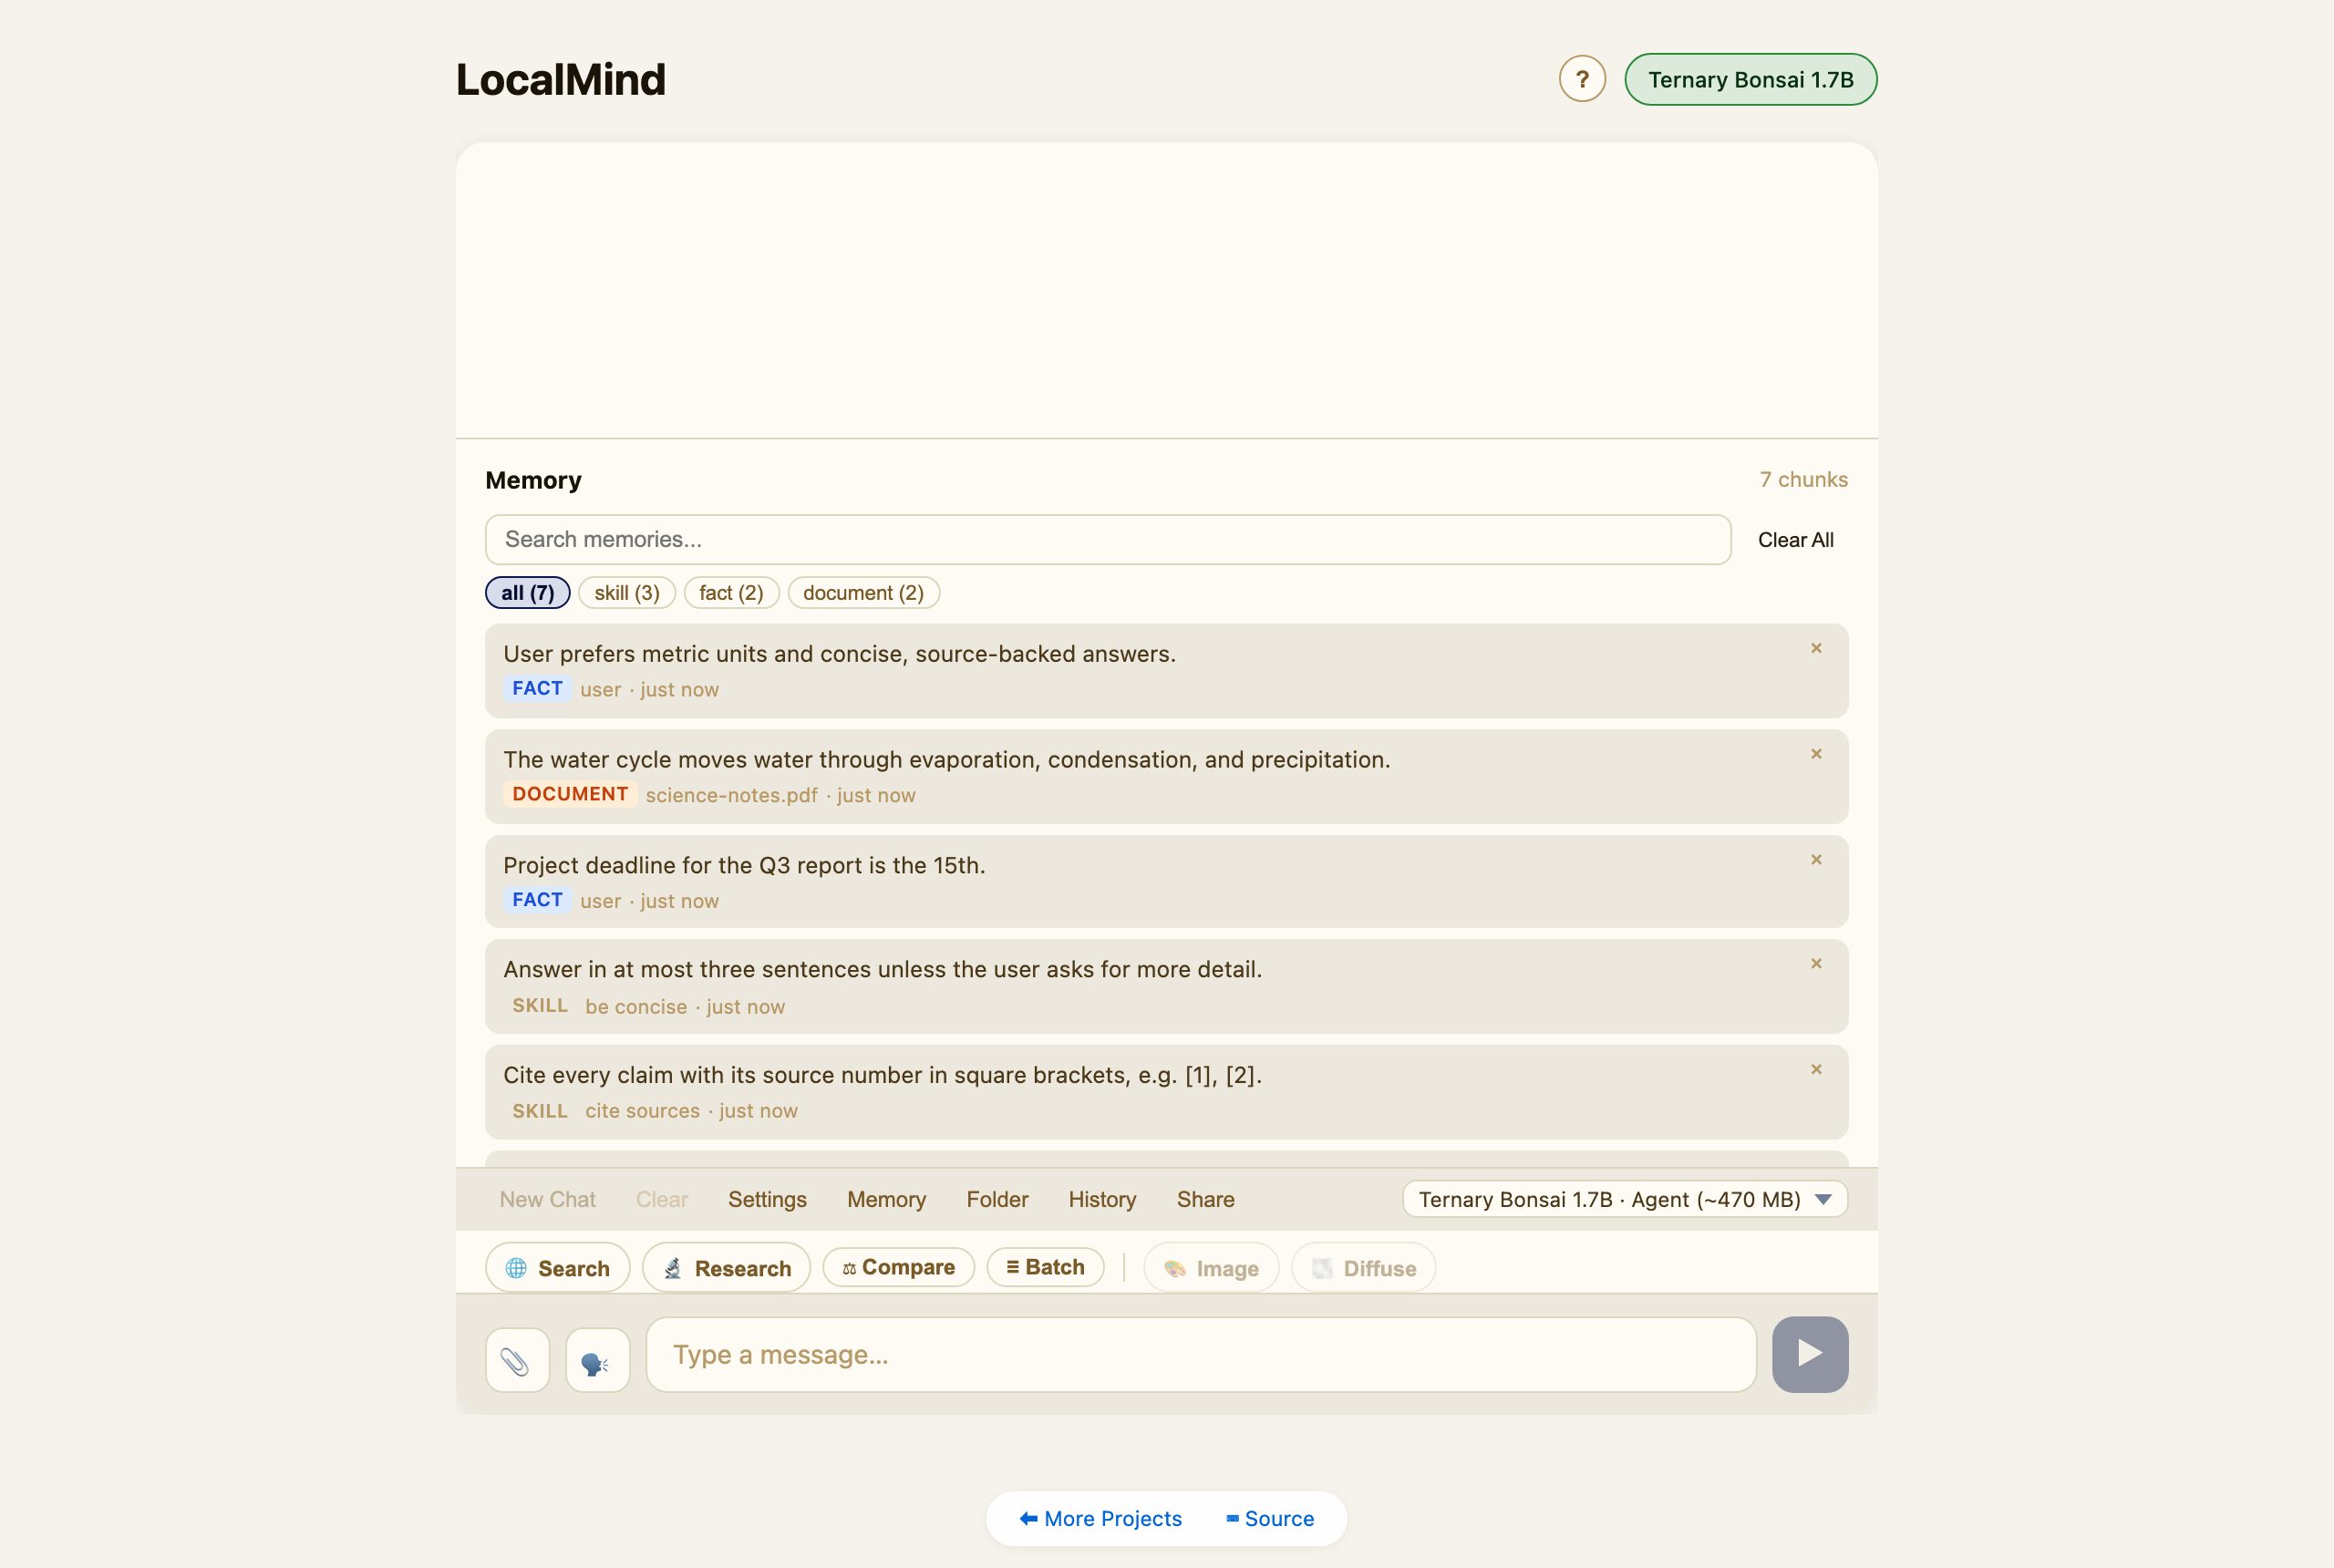This screenshot has height=1568, width=2334.
Task: Click Clear in the toolbar
Action: [x=662, y=1199]
